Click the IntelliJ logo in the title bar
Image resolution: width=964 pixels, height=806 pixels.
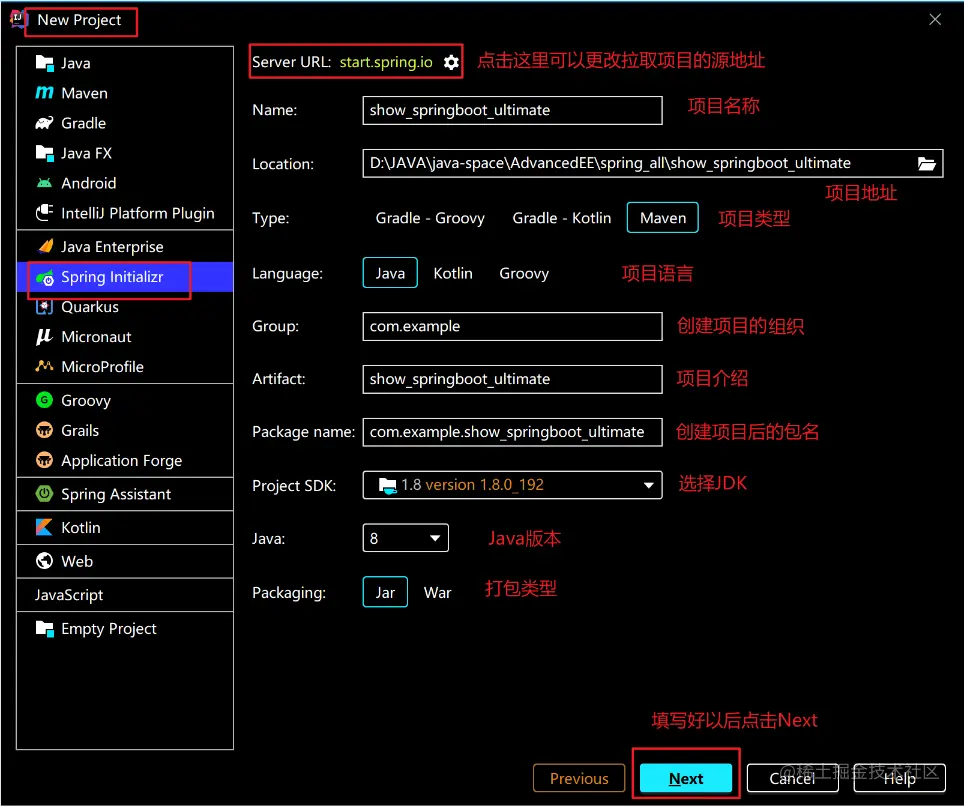pyautogui.click(x=18, y=19)
